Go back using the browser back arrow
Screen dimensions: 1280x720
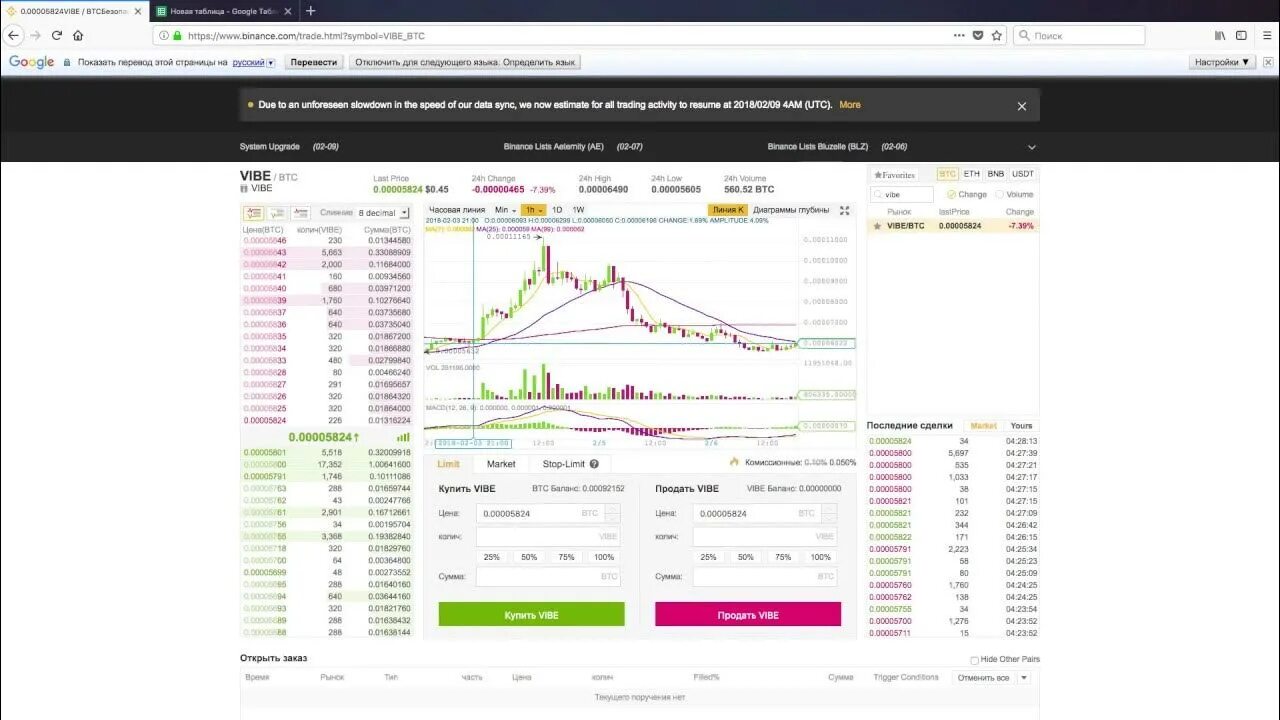coord(13,35)
